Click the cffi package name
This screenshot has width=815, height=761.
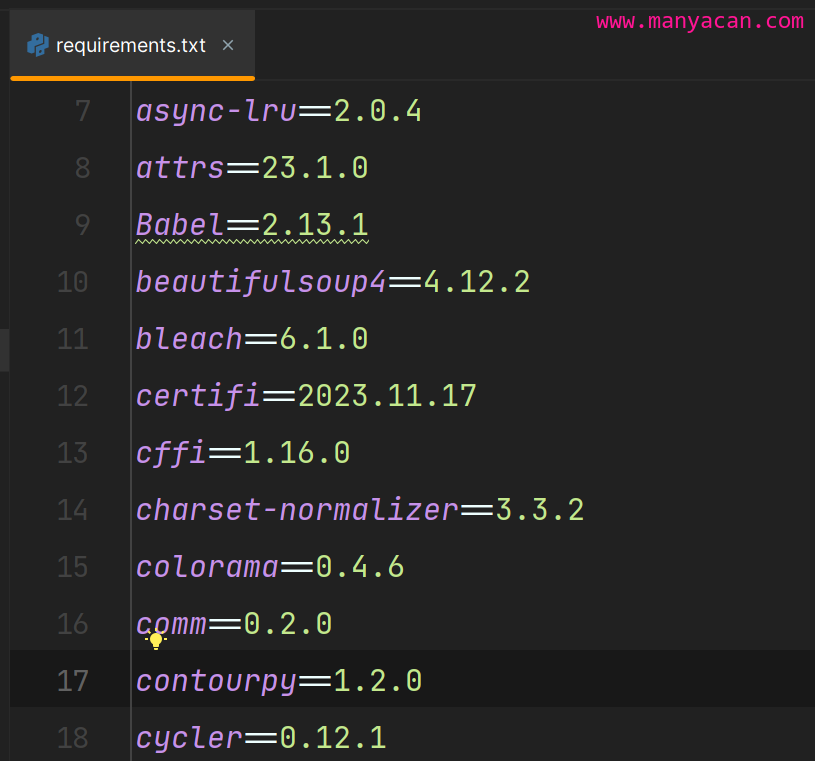171,453
